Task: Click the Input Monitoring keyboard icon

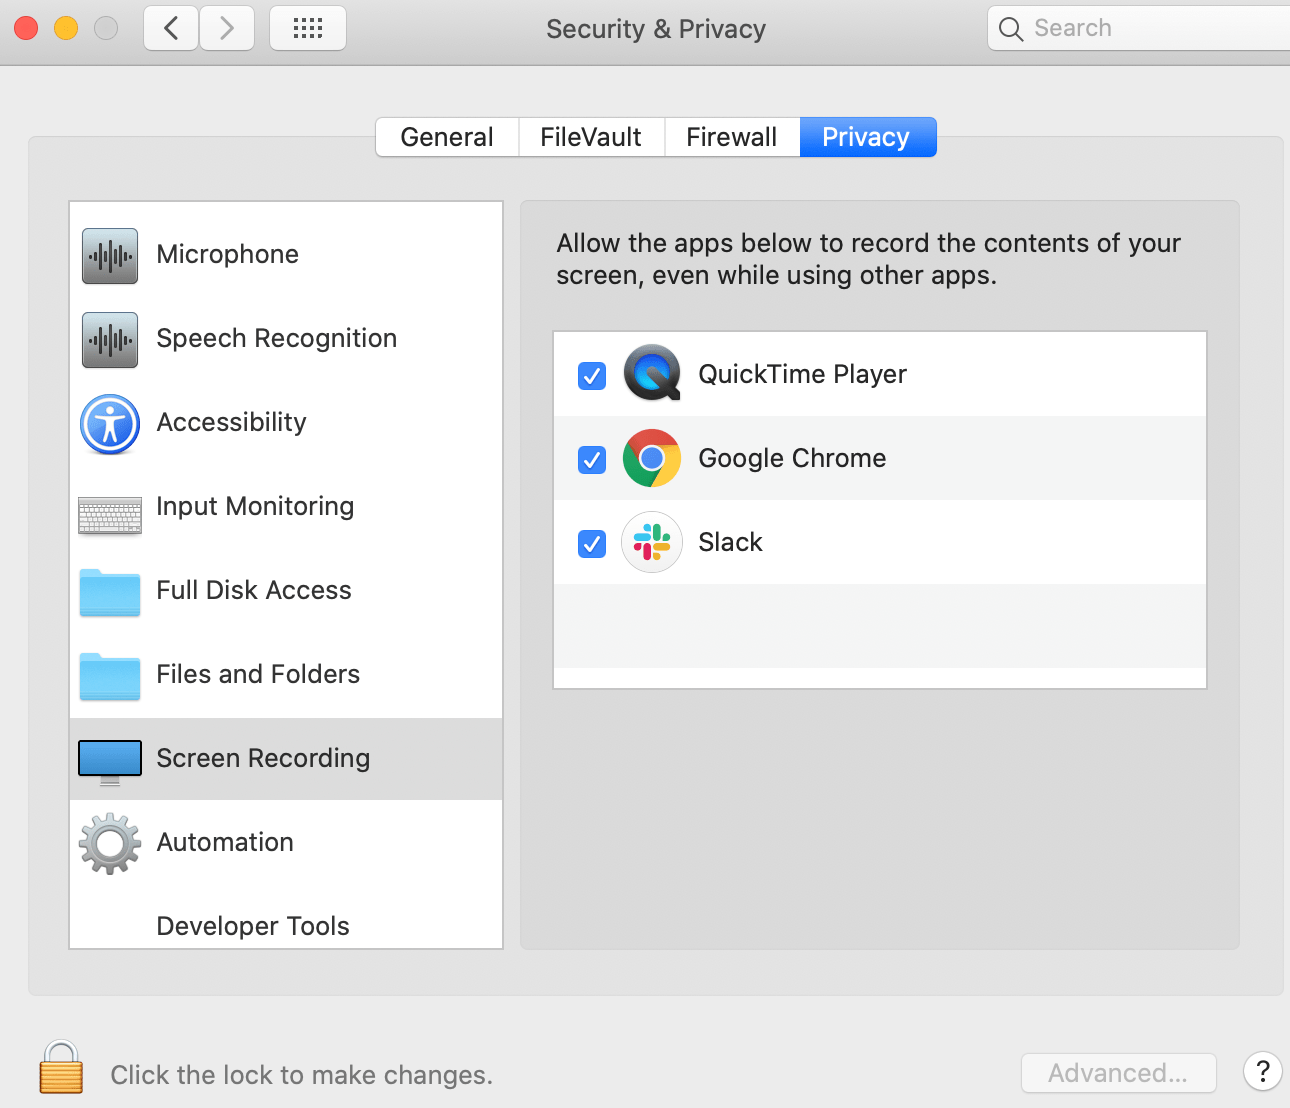Action: click(110, 515)
